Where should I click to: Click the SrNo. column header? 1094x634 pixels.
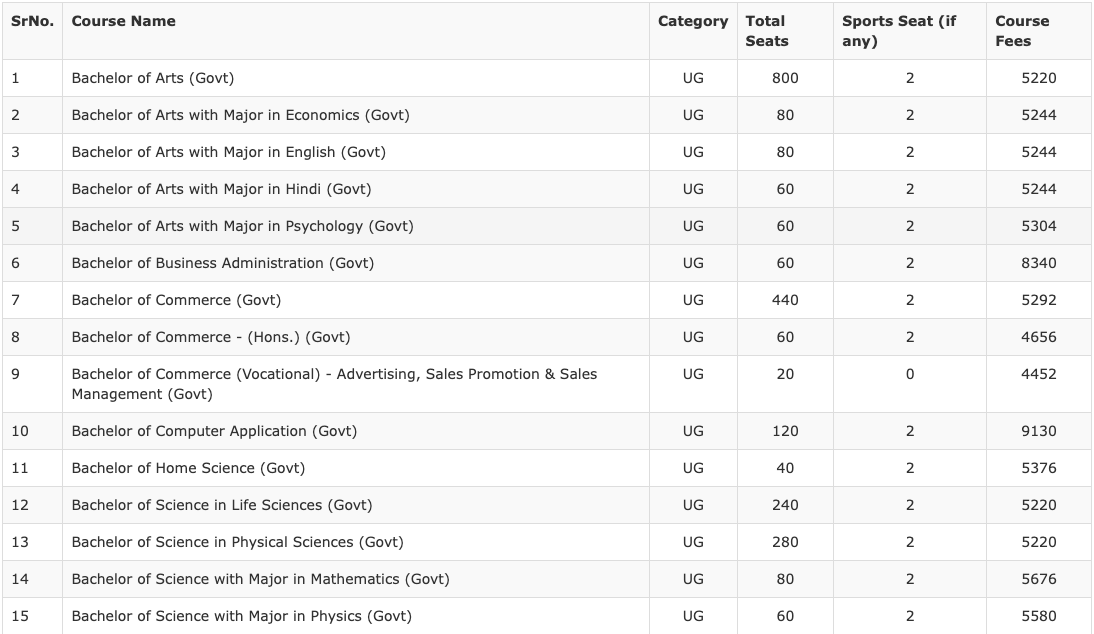click(32, 21)
